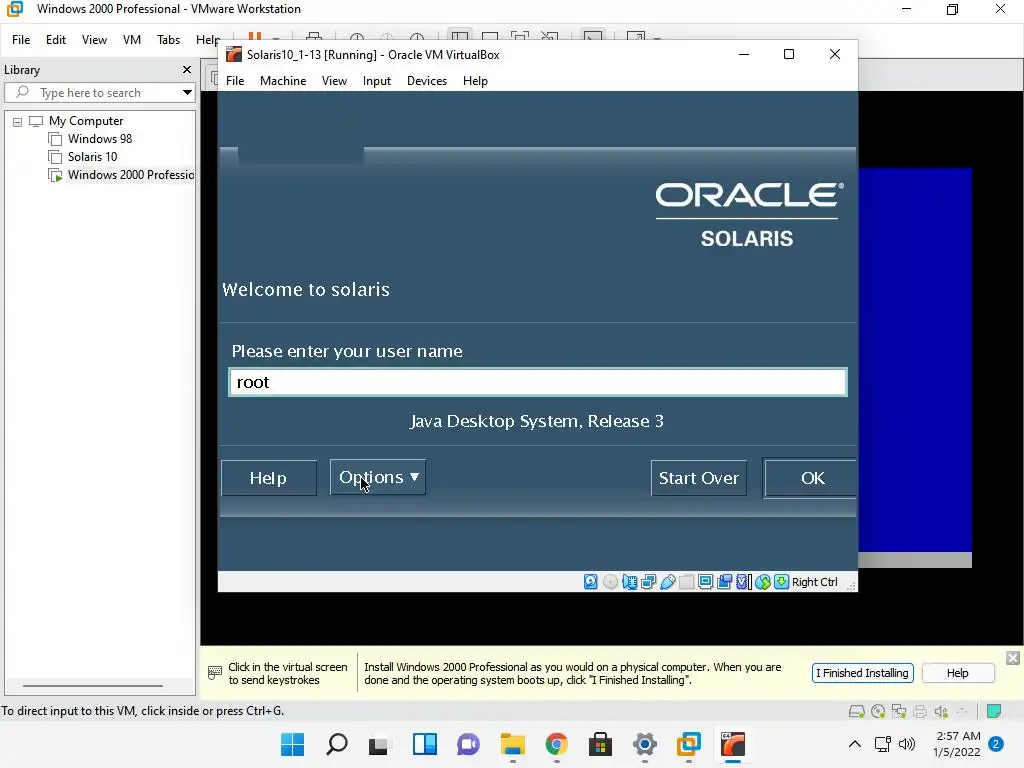Click OK on Solaris login
Viewport: 1024px width, 768px height.
(x=810, y=478)
